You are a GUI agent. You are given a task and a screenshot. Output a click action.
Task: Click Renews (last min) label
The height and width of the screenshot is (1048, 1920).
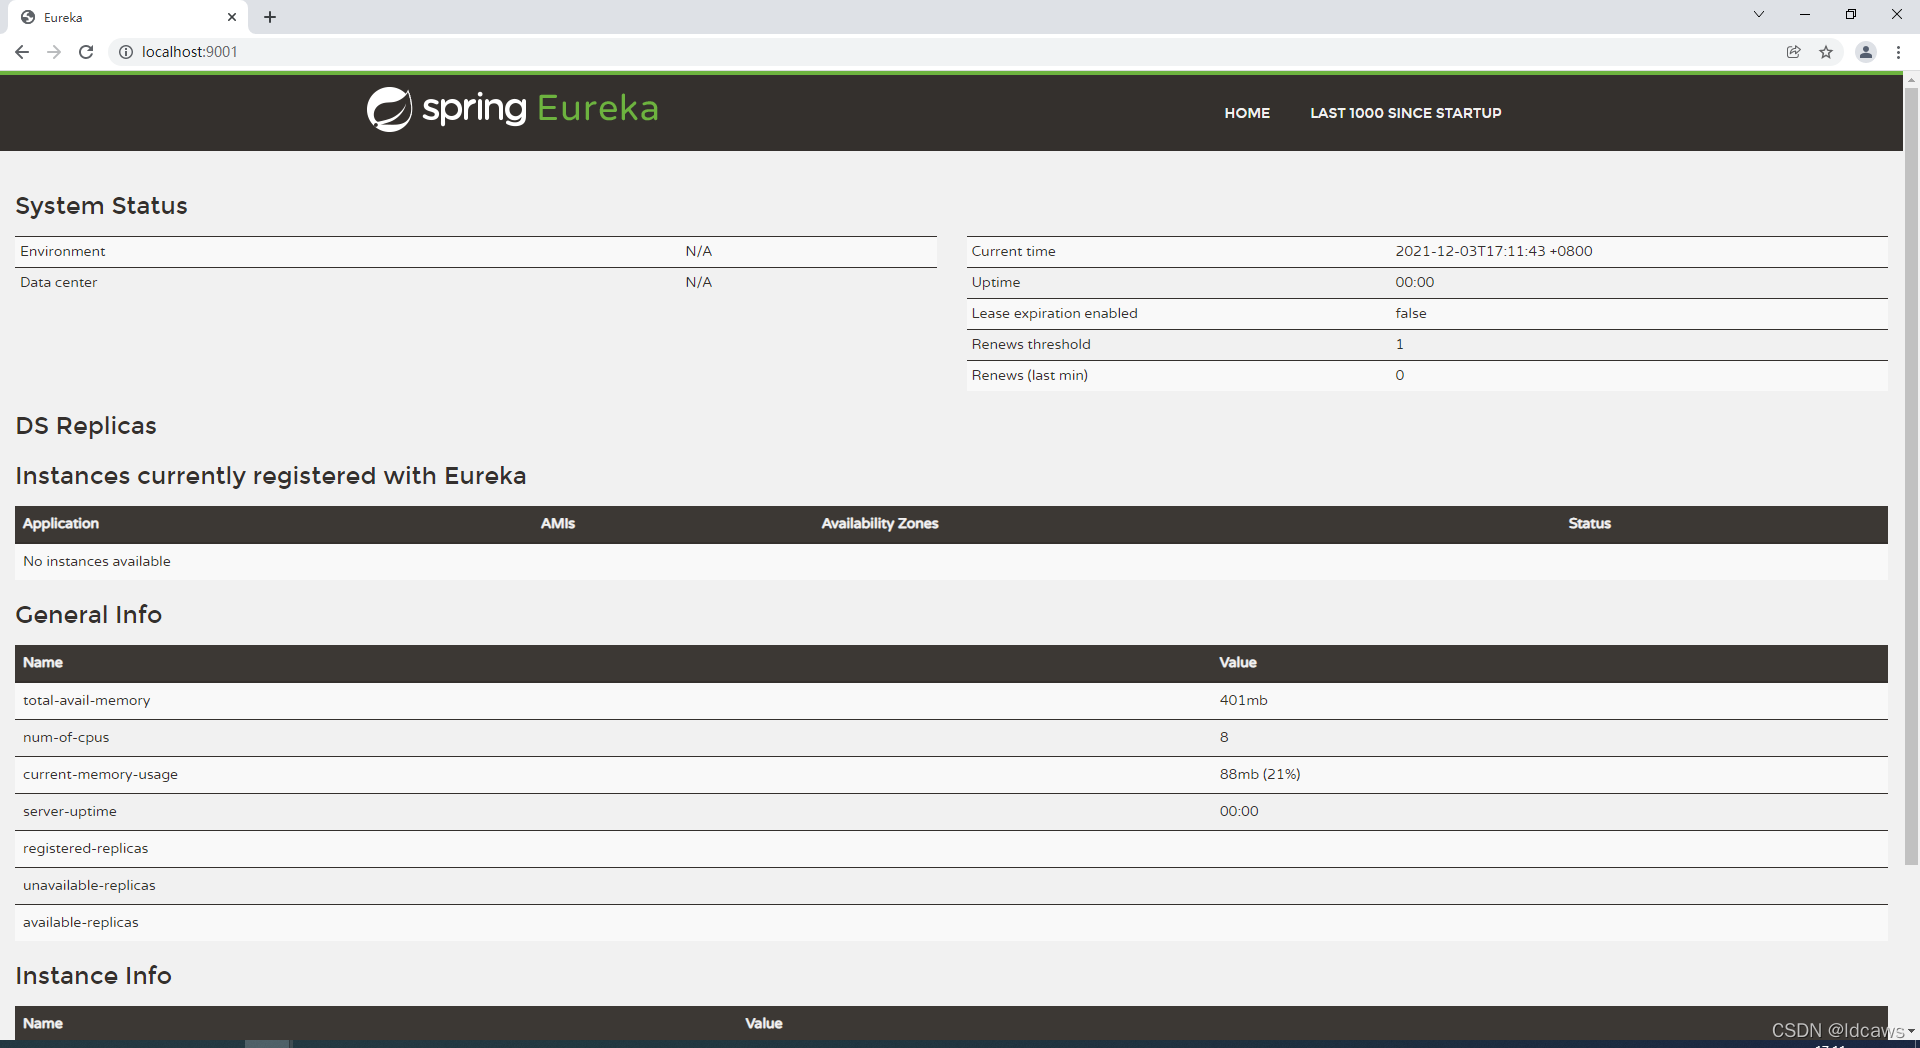tap(1029, 376)
